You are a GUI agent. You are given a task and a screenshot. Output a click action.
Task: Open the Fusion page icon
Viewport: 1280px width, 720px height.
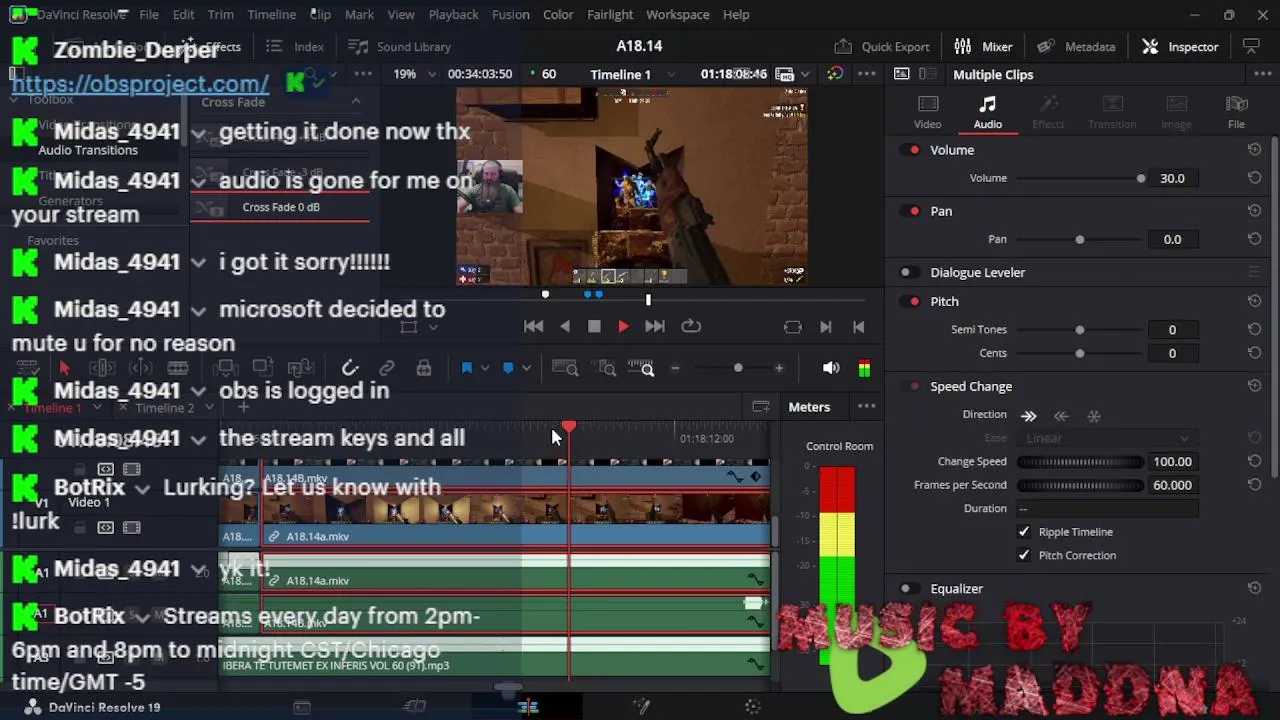click(641, 707)
